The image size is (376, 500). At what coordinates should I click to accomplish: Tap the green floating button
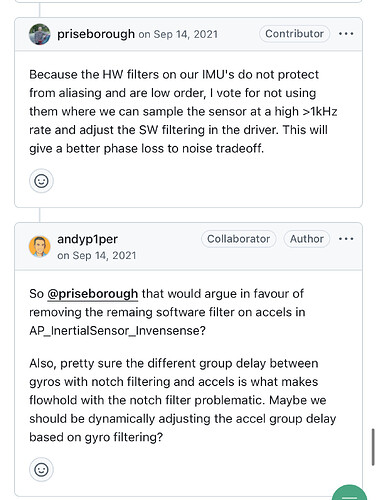pyautogui.click(x=350, y=493)
